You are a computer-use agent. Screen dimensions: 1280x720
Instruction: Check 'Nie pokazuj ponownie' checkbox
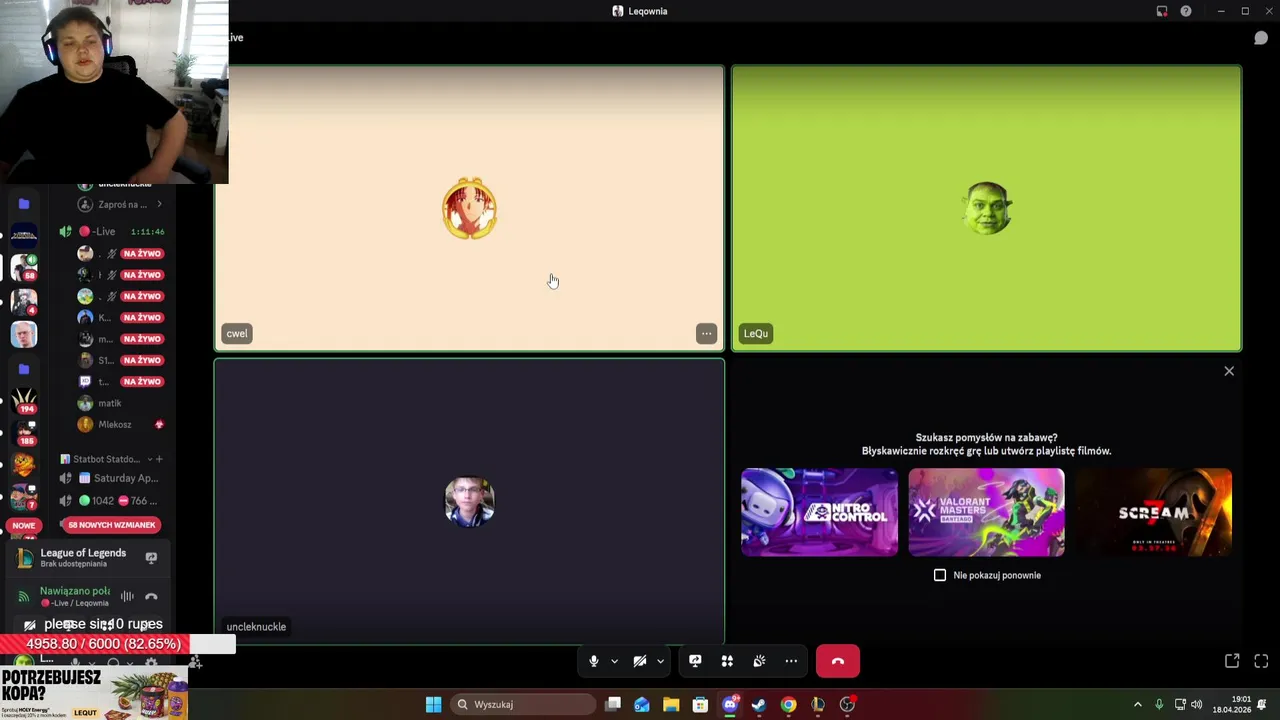pos(940,575)
